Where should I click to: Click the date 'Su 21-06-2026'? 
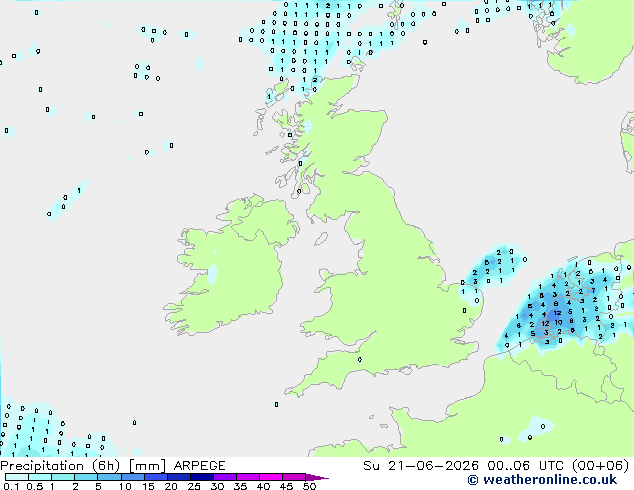pyautogui.click(x=421, y=466)
